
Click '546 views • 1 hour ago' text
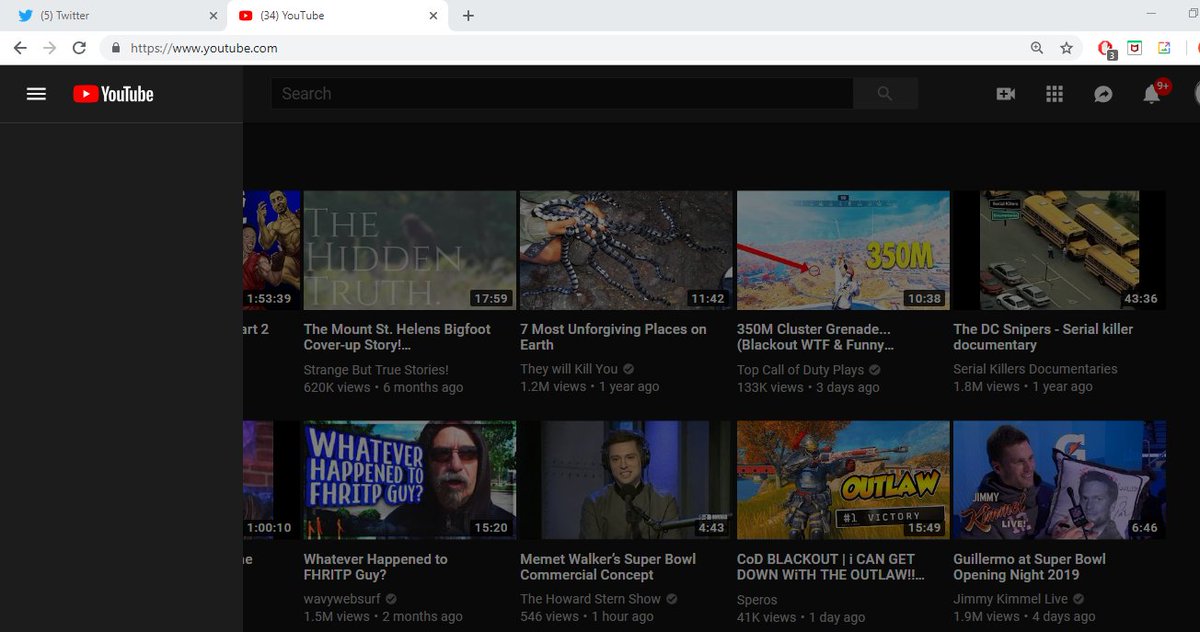pos(587,617)
